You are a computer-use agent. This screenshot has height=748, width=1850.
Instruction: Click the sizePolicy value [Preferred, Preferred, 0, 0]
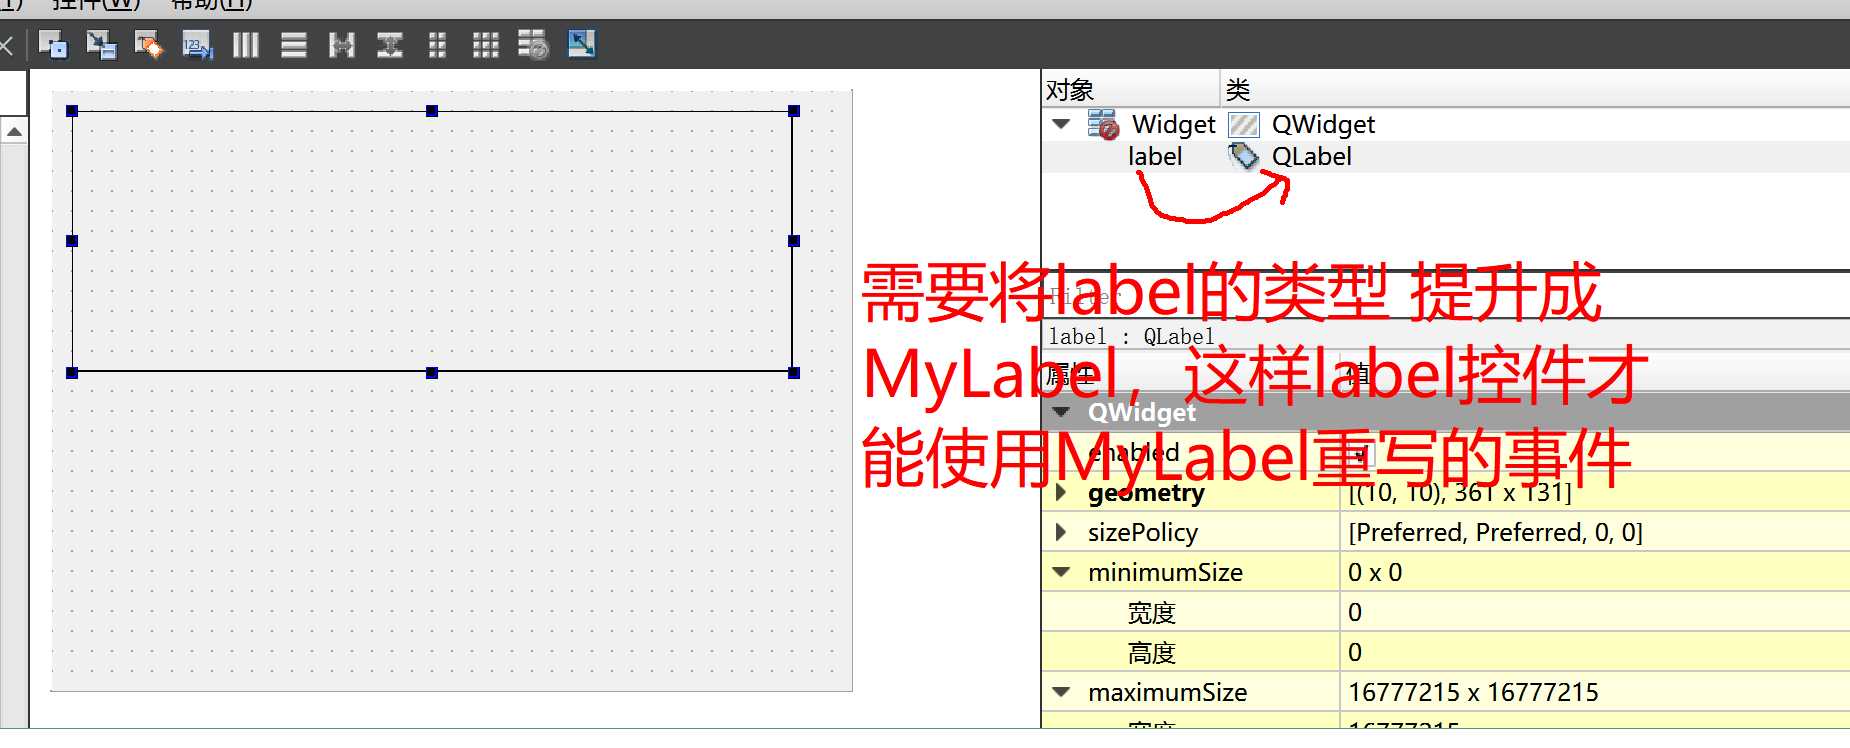[1495, 532]
